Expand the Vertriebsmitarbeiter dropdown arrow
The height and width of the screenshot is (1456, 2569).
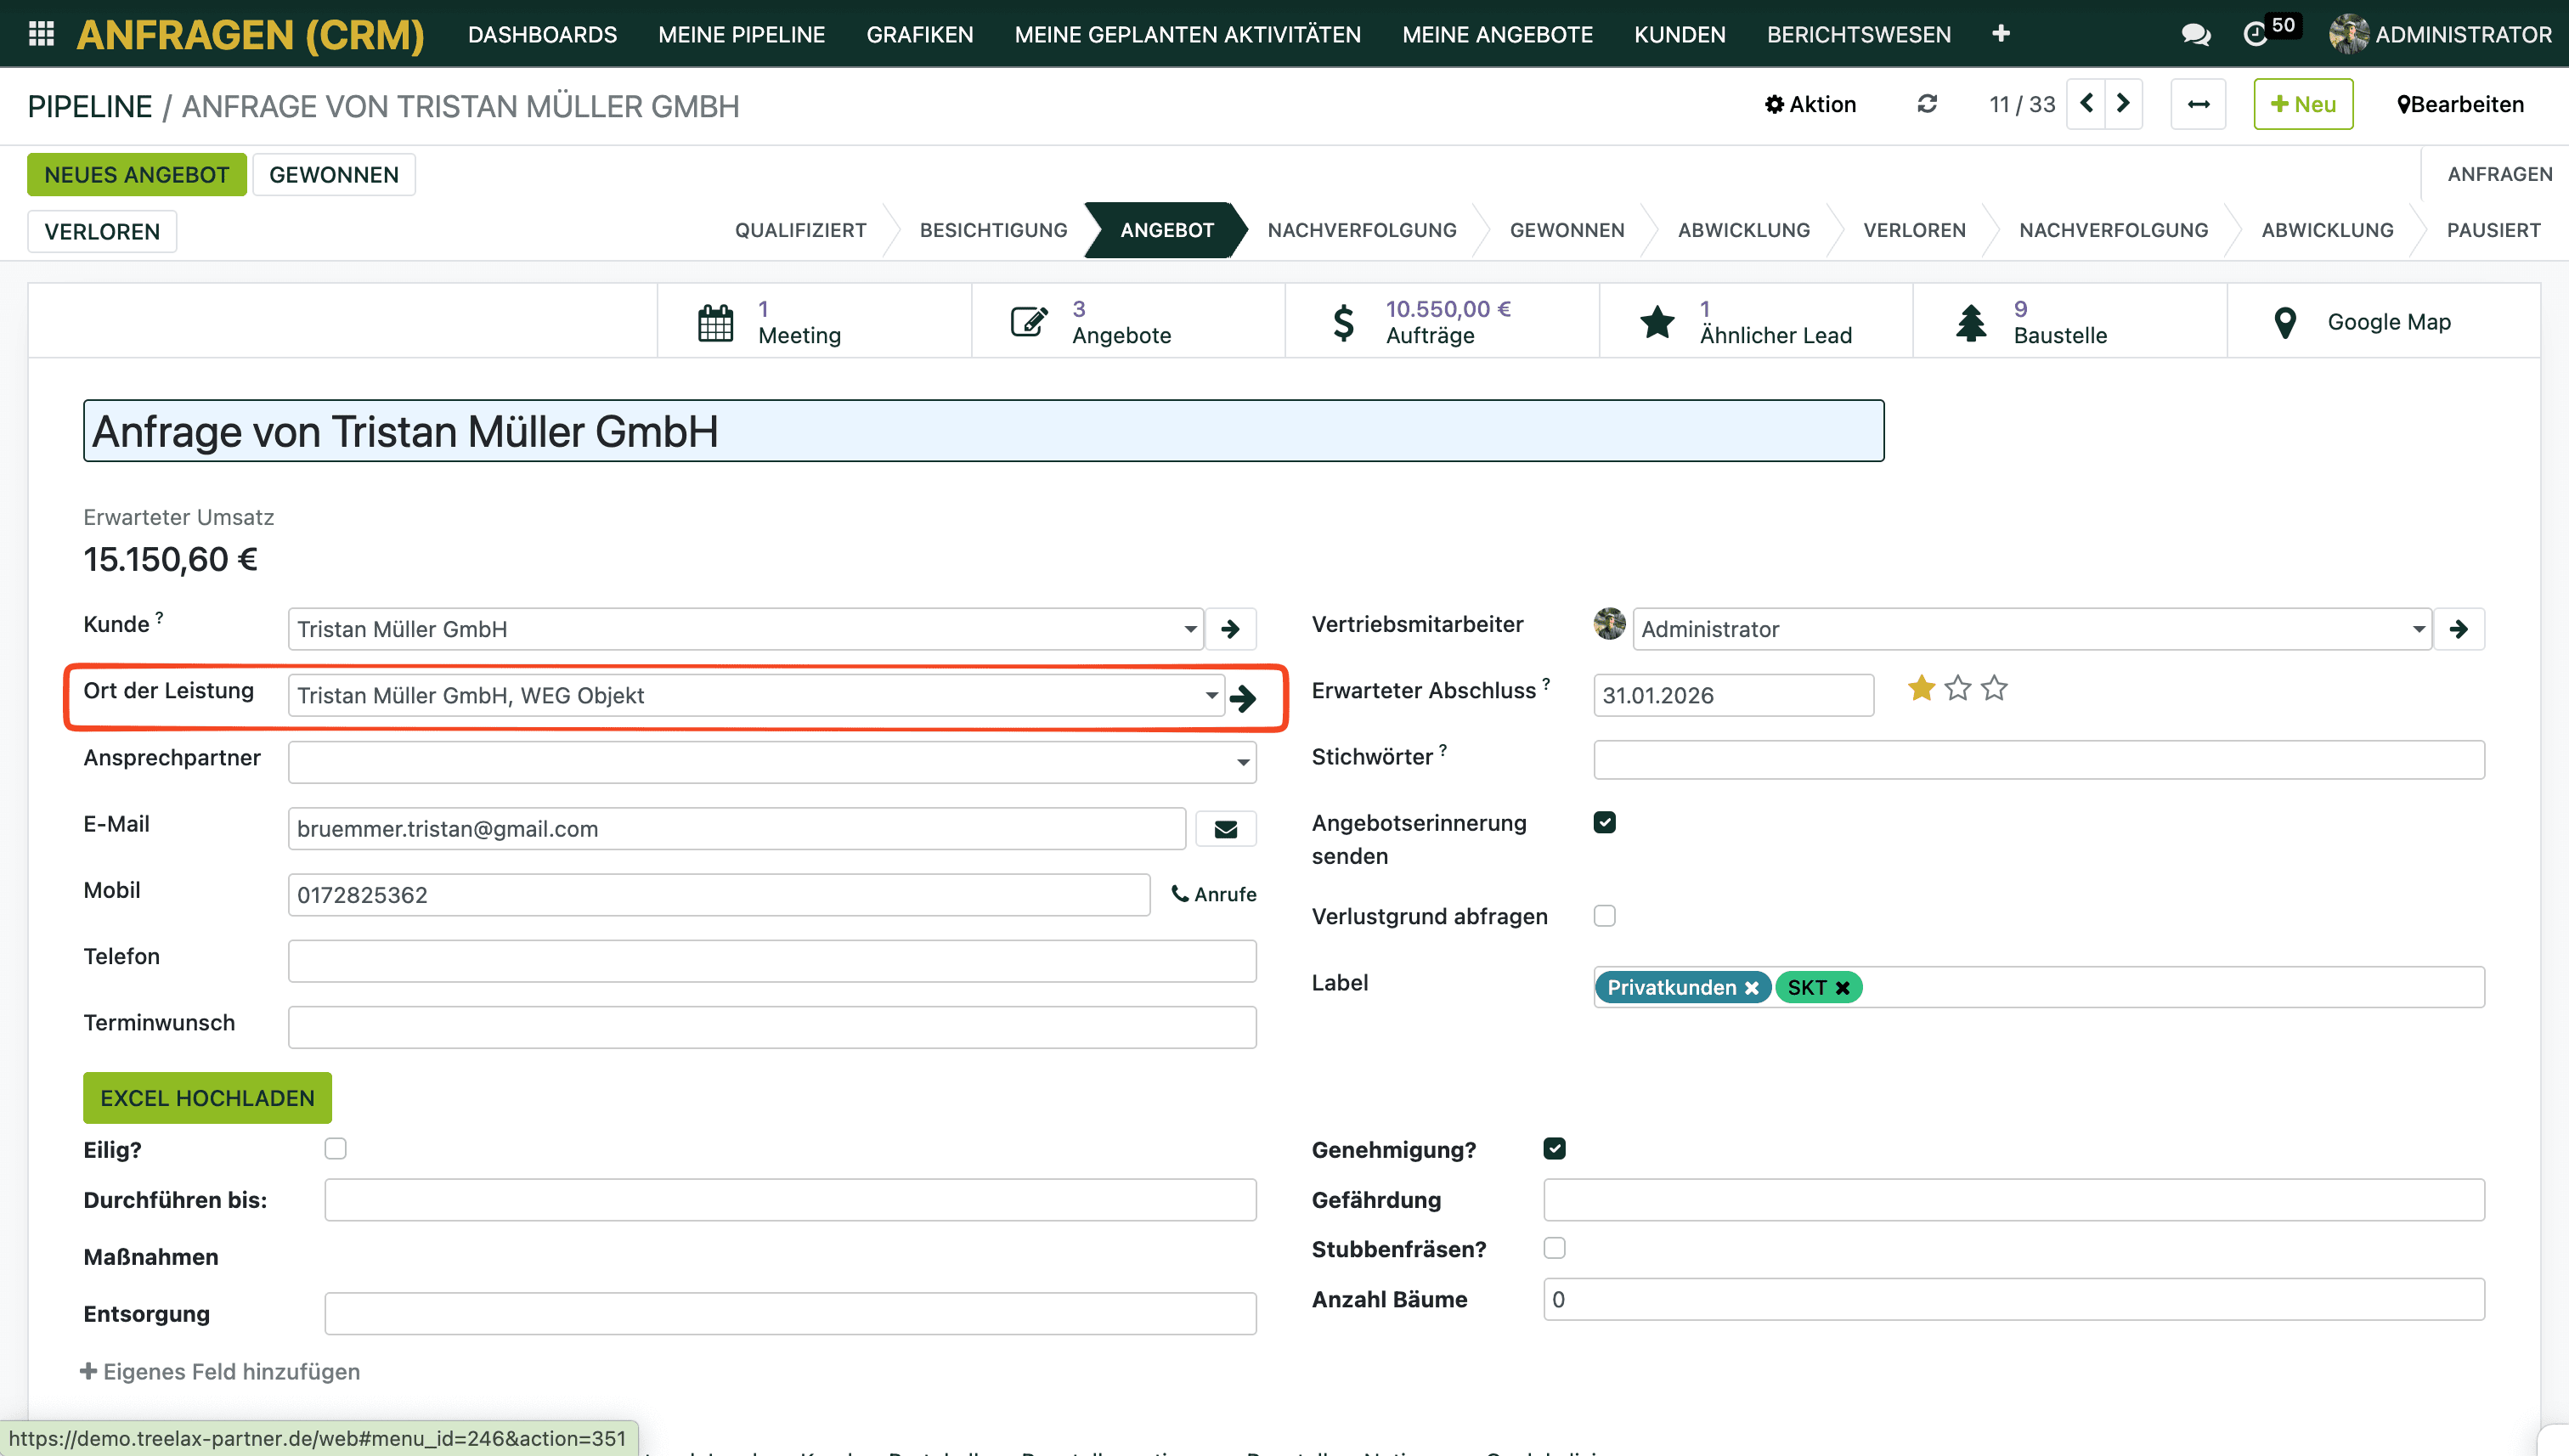pyautogui.click(x=2417, y=630)
